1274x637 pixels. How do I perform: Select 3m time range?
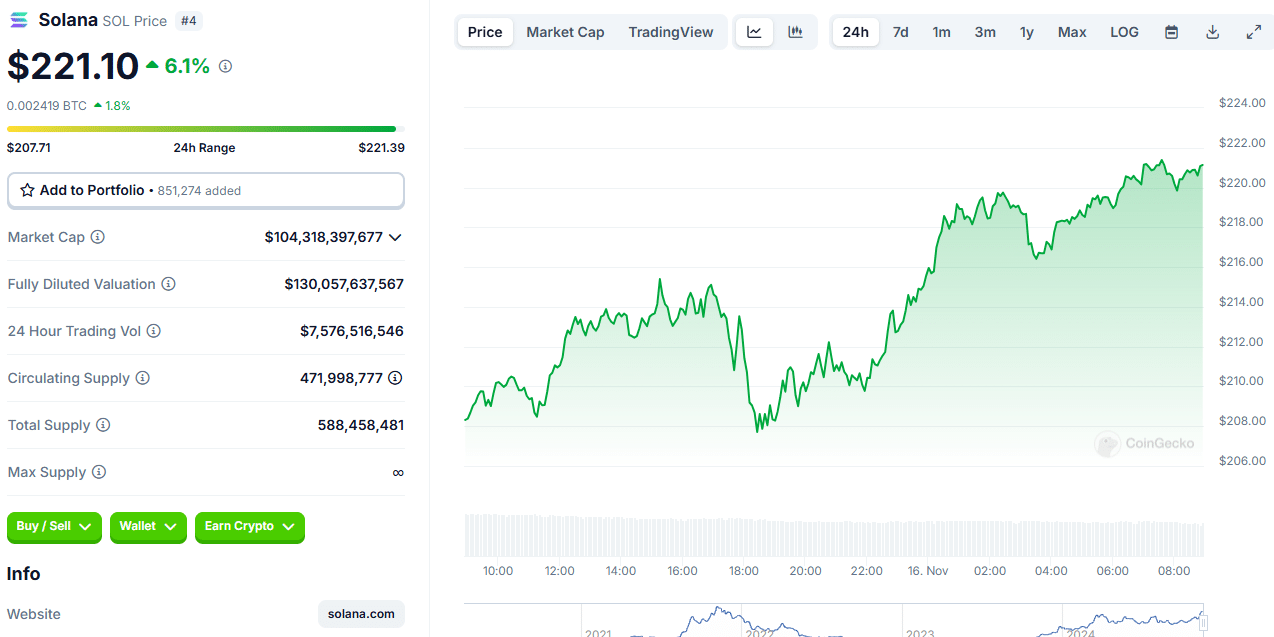coord(985,32)
